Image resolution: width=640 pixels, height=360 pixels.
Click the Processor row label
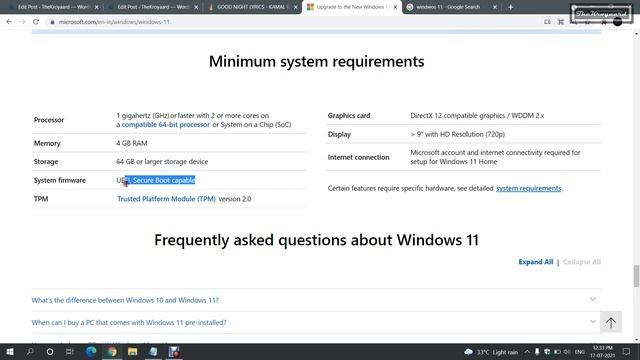pyautogui.click(x=49, y=120)
